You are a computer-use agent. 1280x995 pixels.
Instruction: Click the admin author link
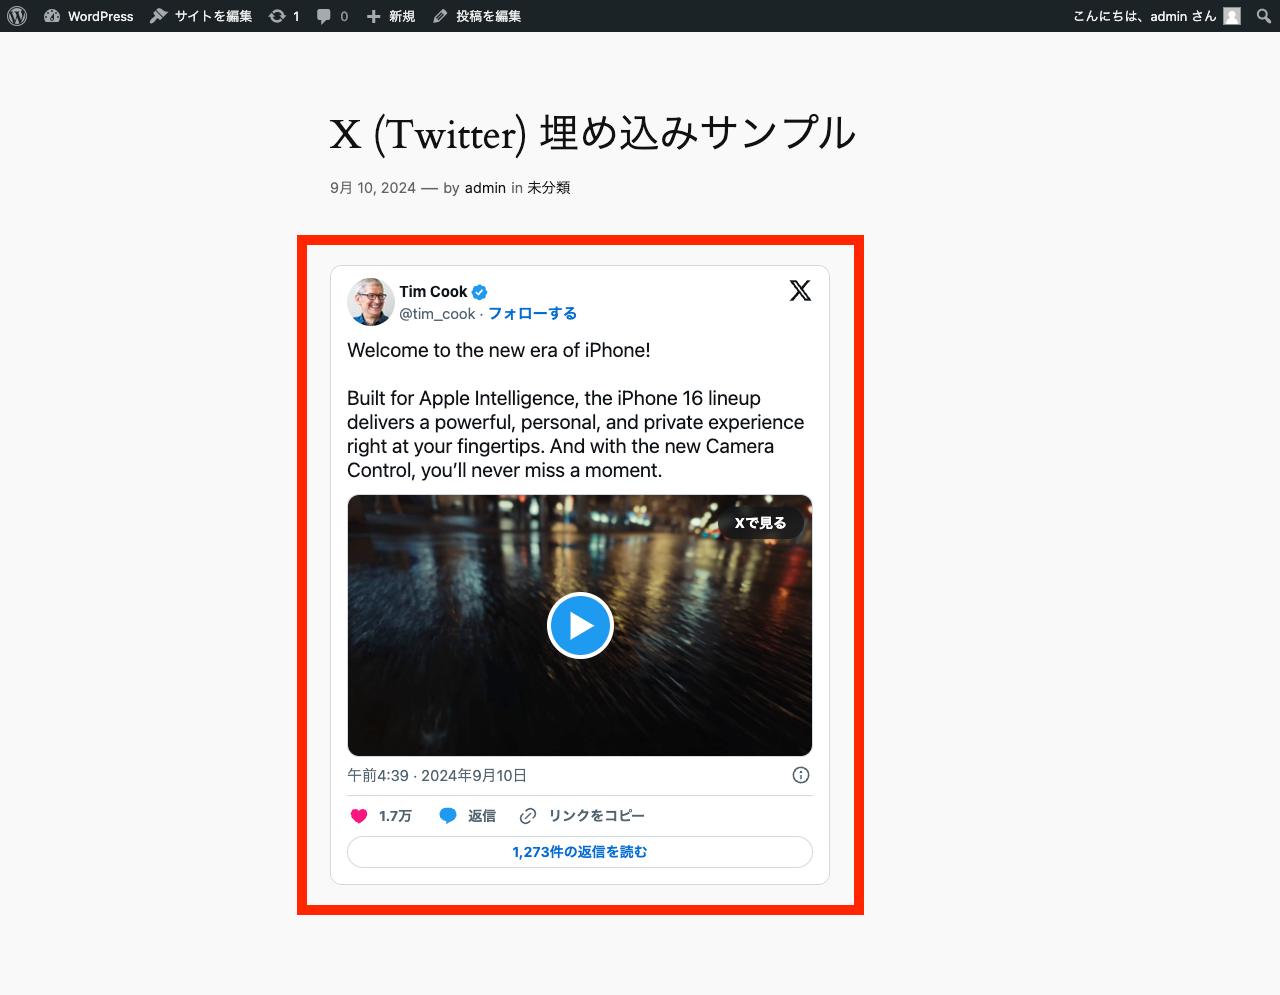tap(485, 188)
